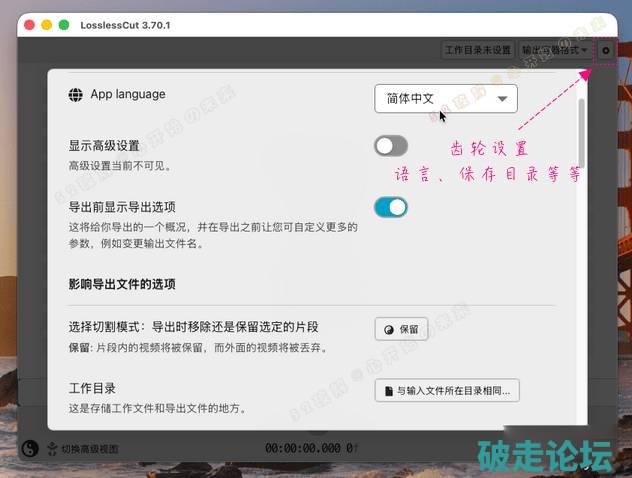The width and height of the screenshot is (632, 478).
Task: Choose working directory 与输入文件所在目录相同 button
Action: [447, 391]
